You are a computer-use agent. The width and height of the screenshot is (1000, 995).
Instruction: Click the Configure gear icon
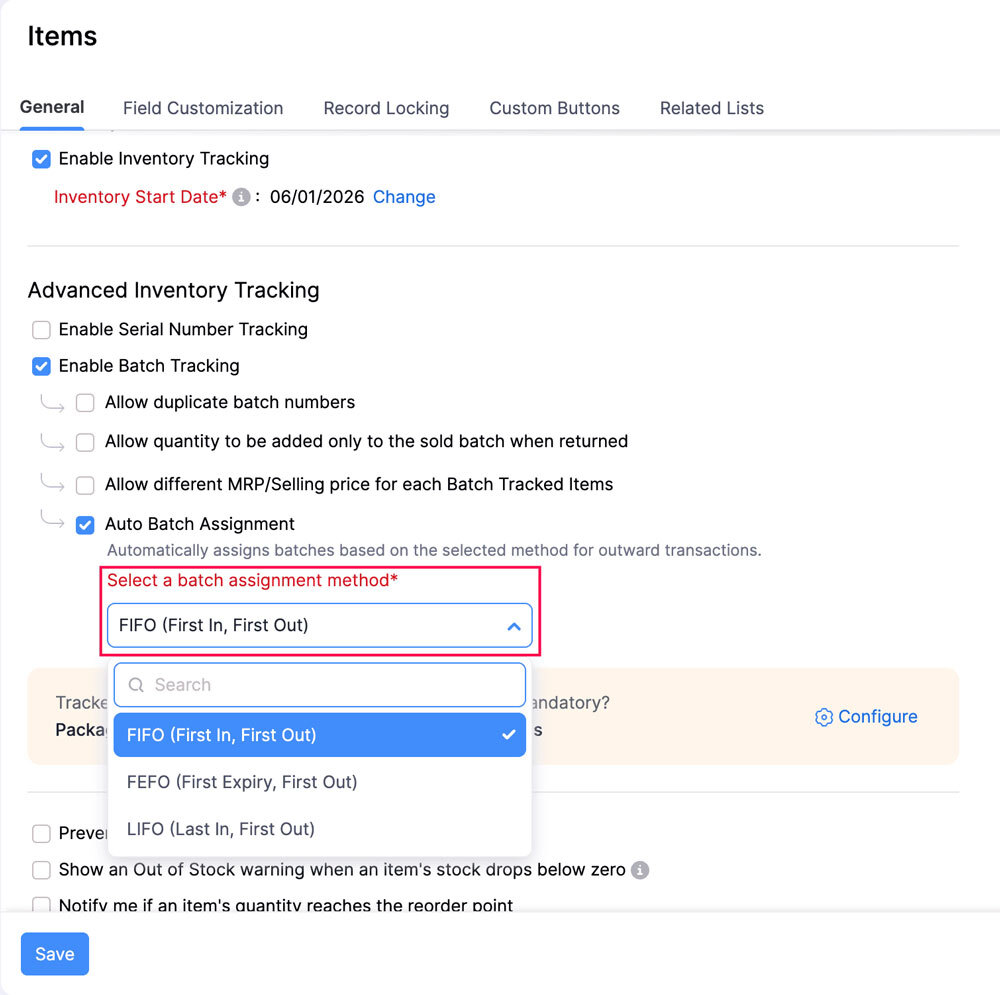823,717
